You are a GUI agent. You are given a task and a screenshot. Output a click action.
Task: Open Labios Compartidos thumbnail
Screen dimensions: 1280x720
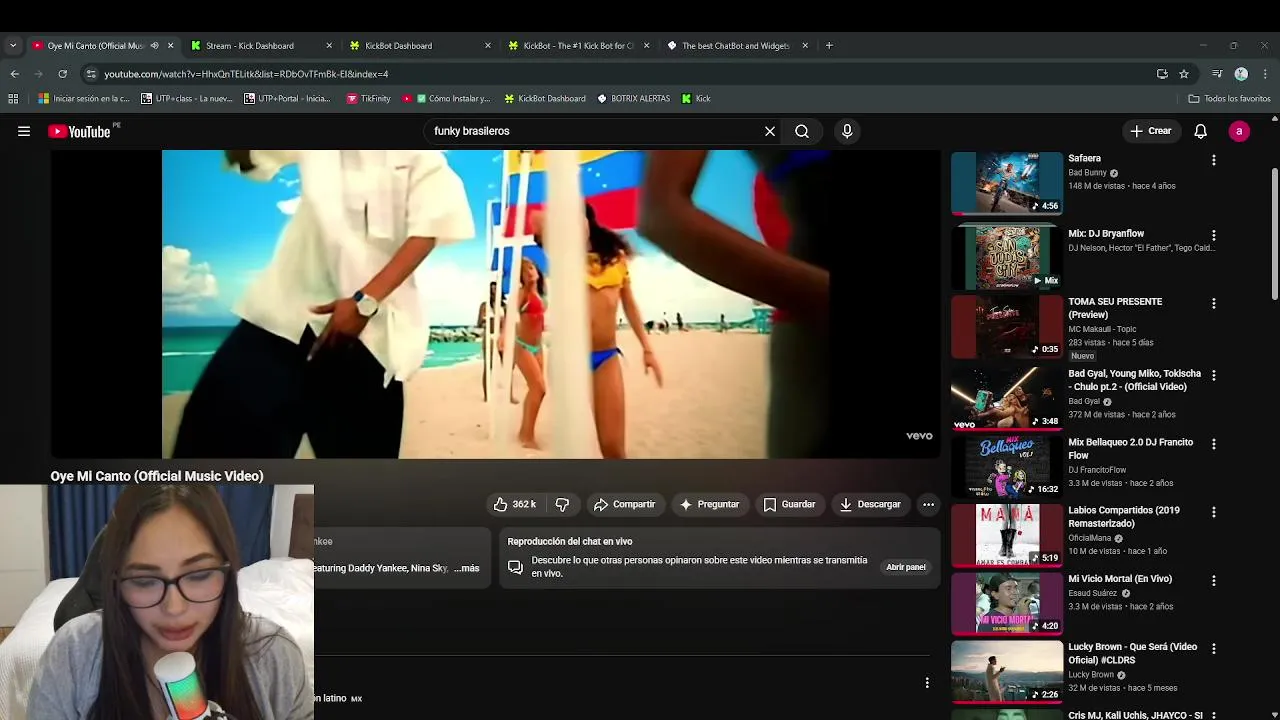[1006, 535]
